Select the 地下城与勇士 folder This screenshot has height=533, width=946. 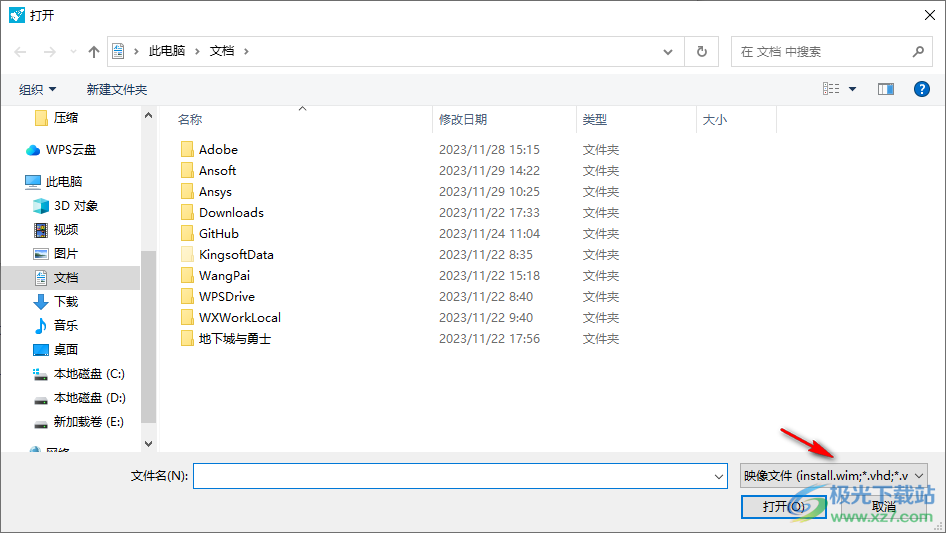(x=235, y=339)
